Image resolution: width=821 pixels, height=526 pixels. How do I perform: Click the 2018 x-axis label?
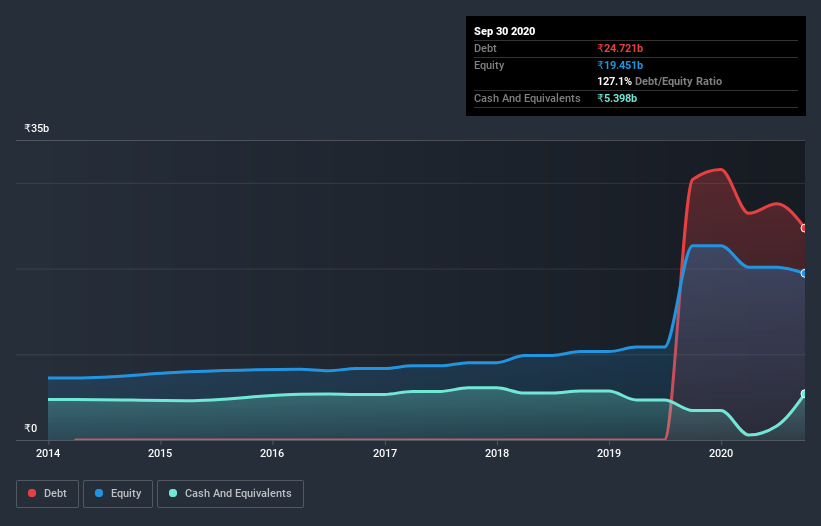[497, 453]
